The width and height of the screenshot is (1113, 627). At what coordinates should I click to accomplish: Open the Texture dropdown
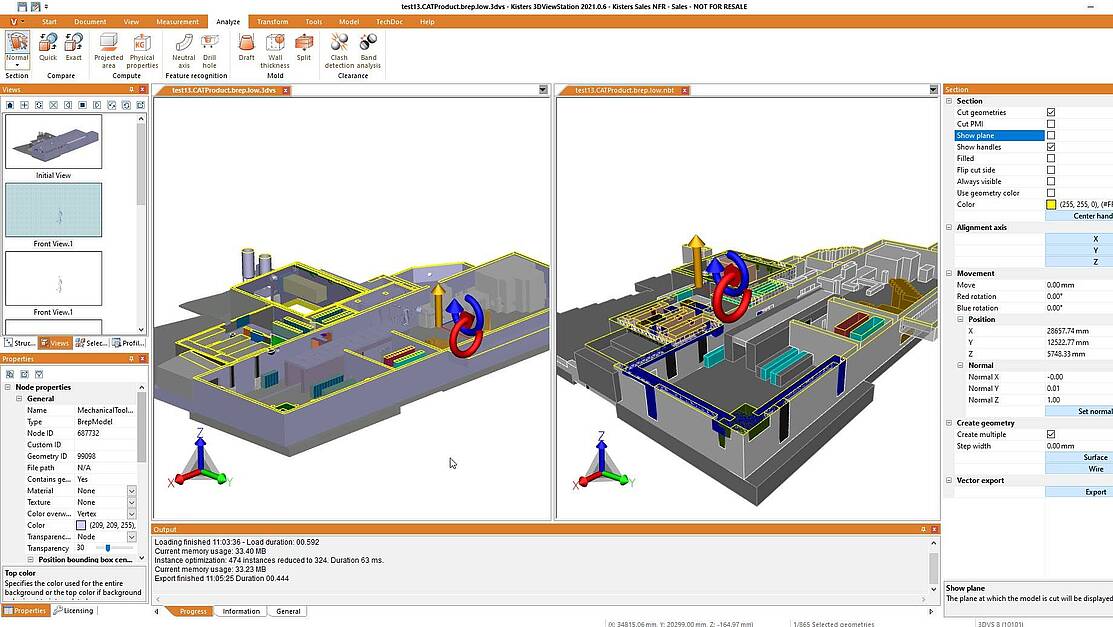coord(131,502)
